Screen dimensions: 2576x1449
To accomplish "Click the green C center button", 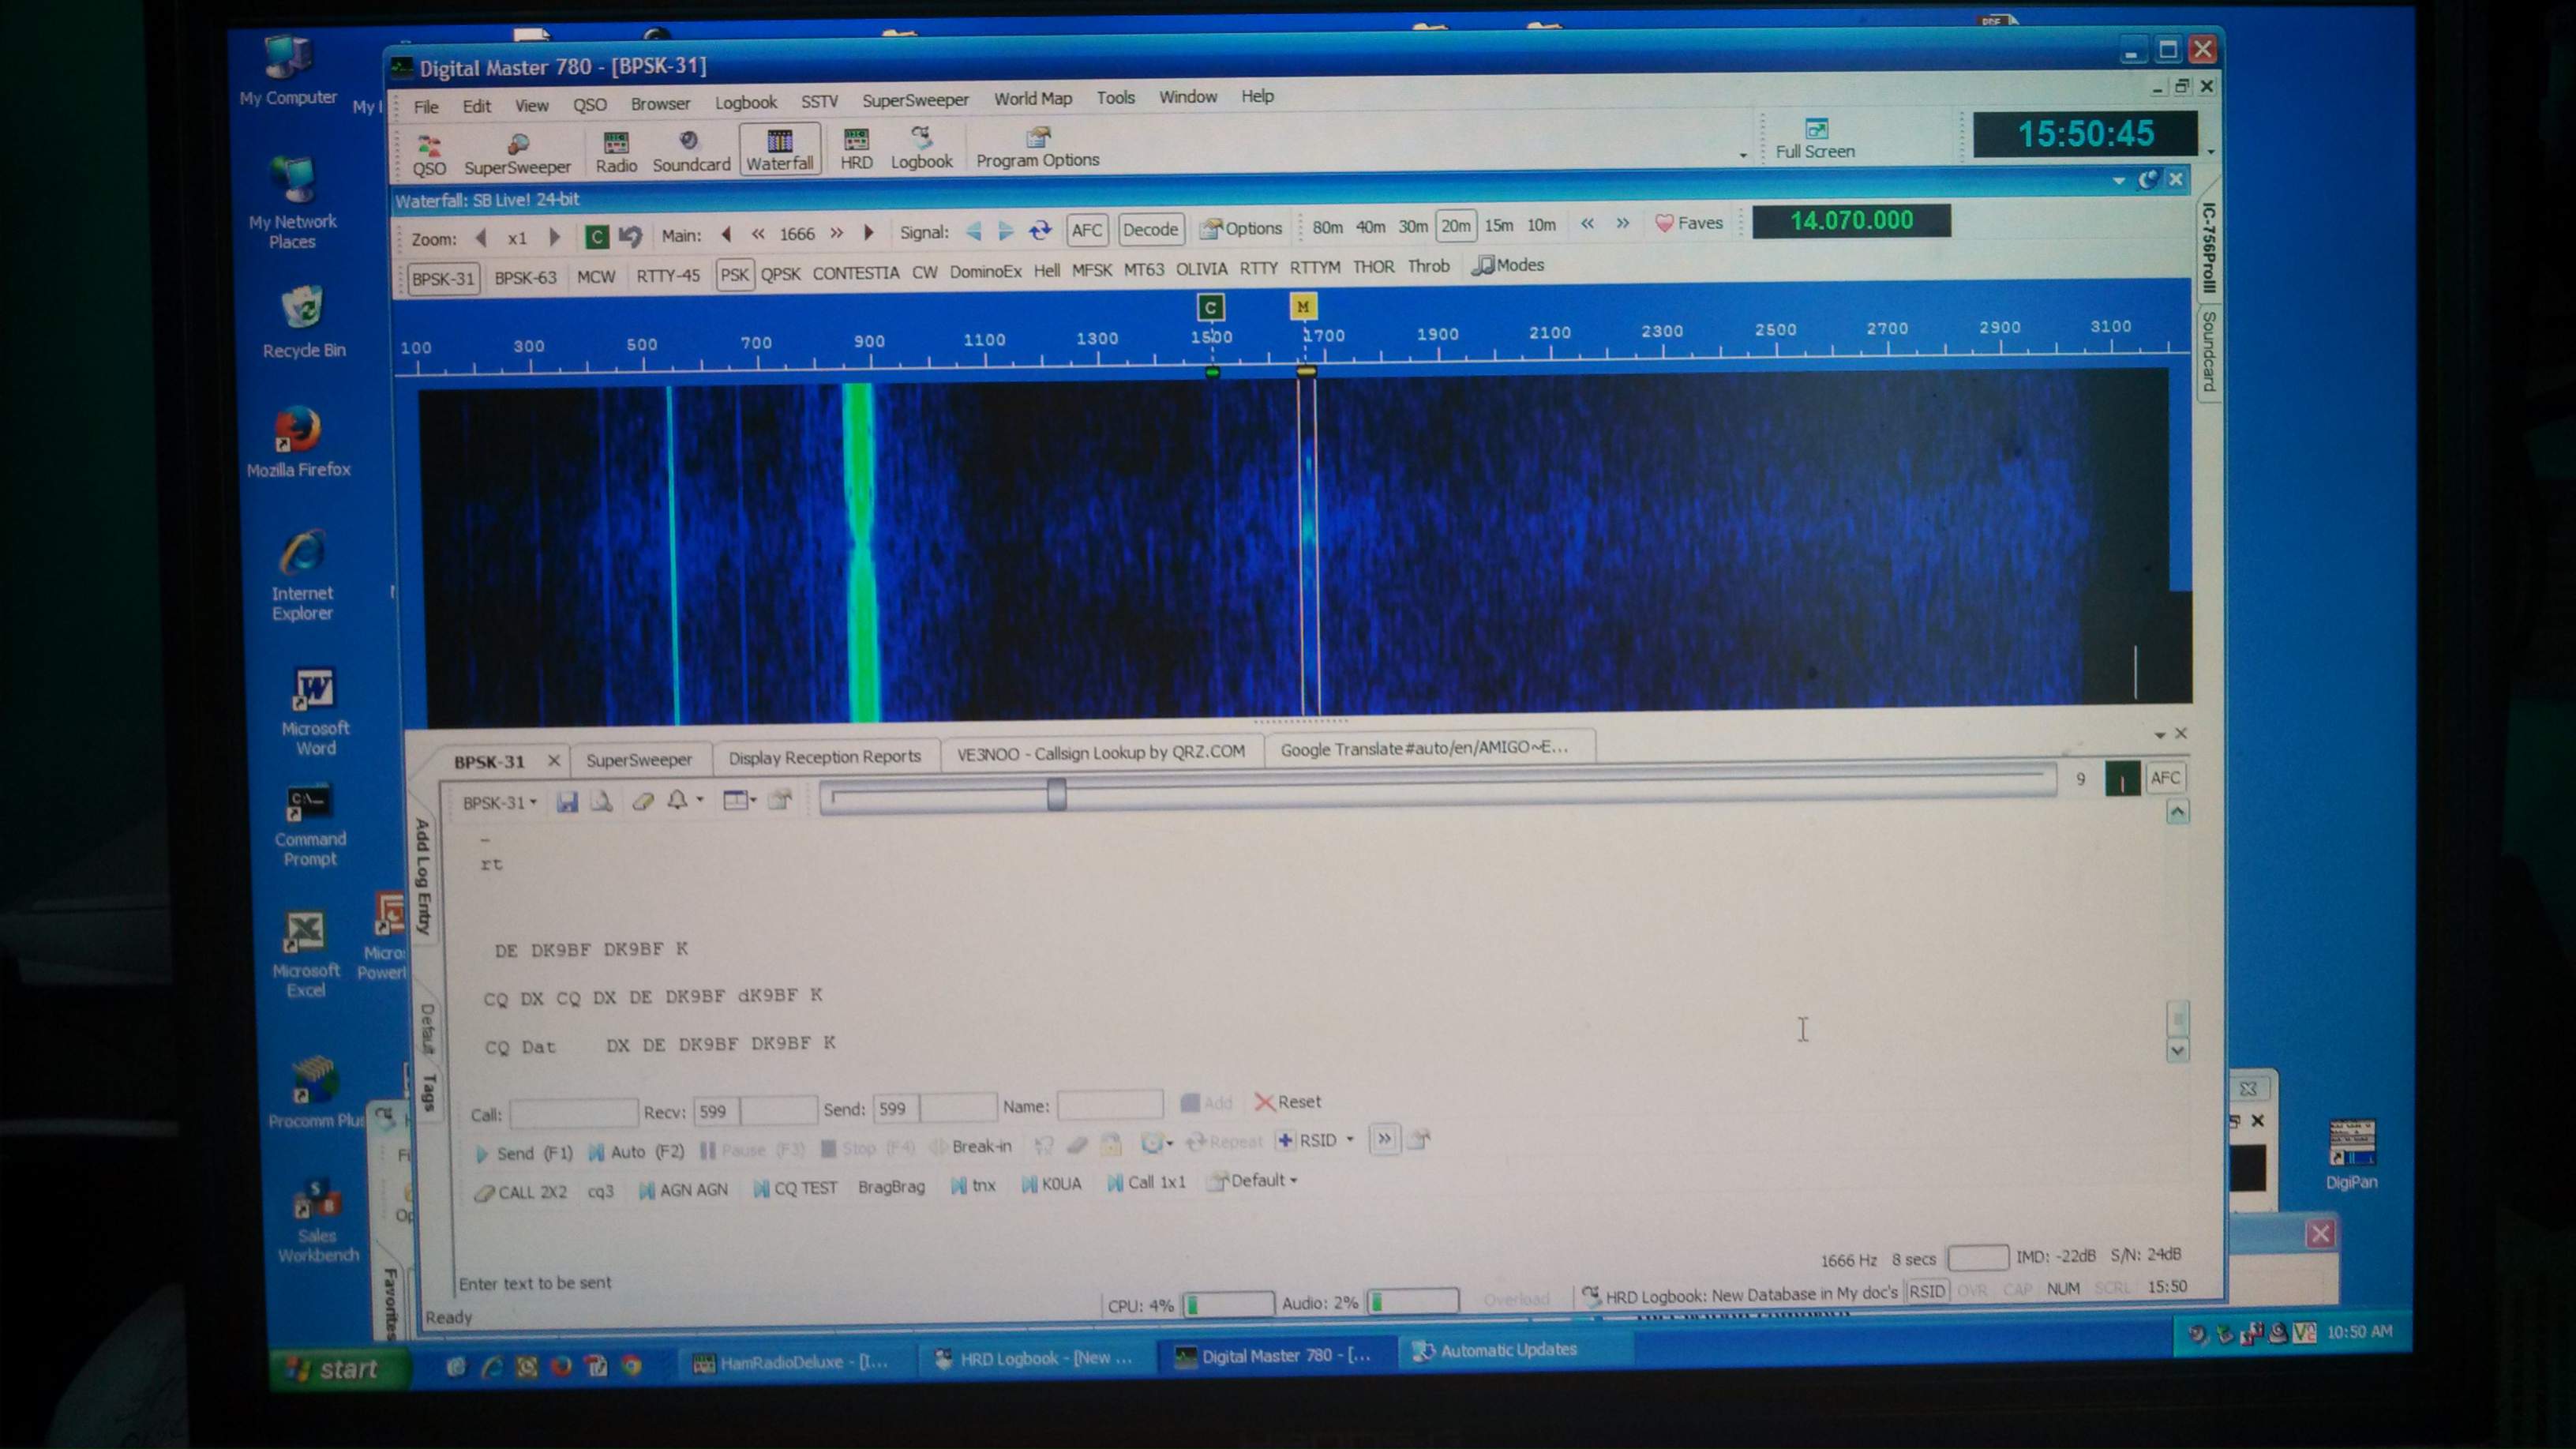I will [597, 237].
